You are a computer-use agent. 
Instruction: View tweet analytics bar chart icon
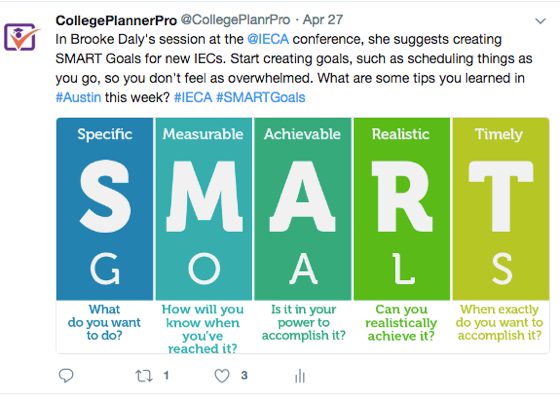coord(300,376)
